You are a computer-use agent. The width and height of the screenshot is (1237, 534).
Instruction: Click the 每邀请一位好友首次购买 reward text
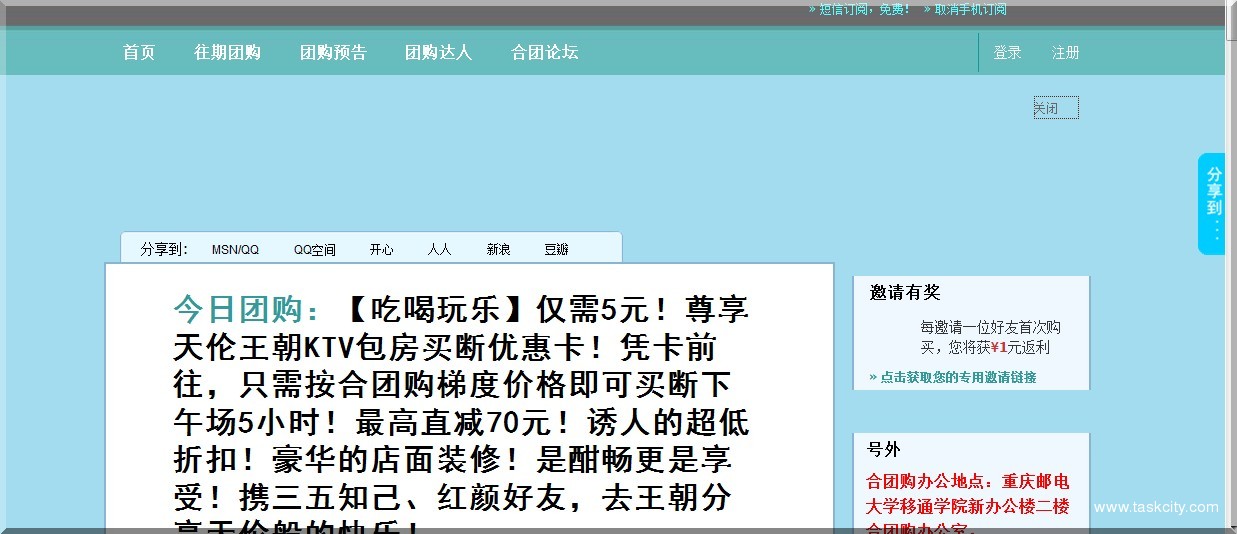coord(990,337)
